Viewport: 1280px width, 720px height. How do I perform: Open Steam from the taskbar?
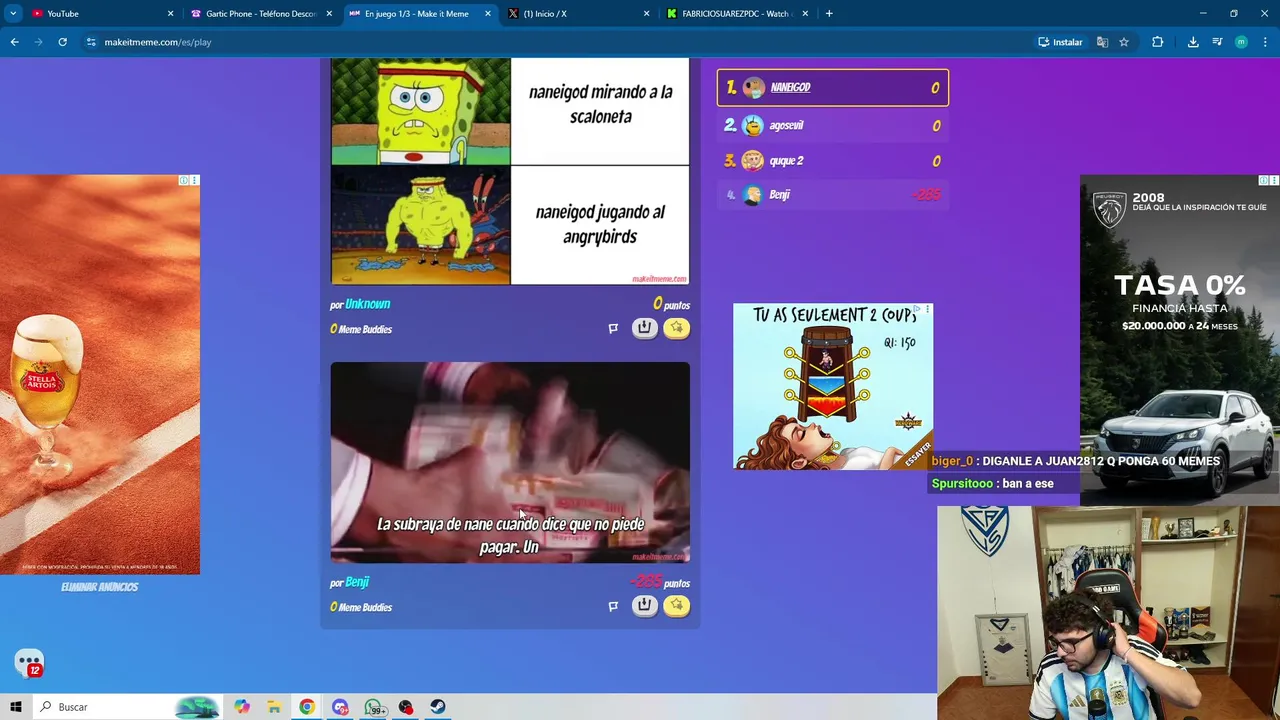tap(438, 707)
